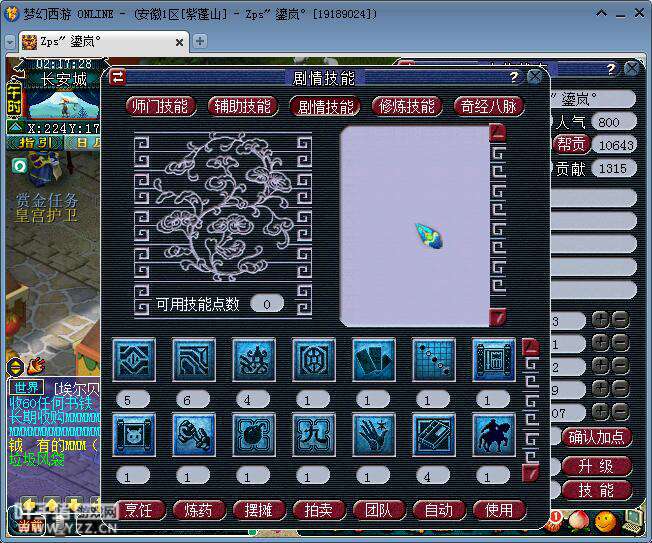The image size is (652, 543).
Task: Increase the attribute in the row showing 3
Action: click(600, 320)
